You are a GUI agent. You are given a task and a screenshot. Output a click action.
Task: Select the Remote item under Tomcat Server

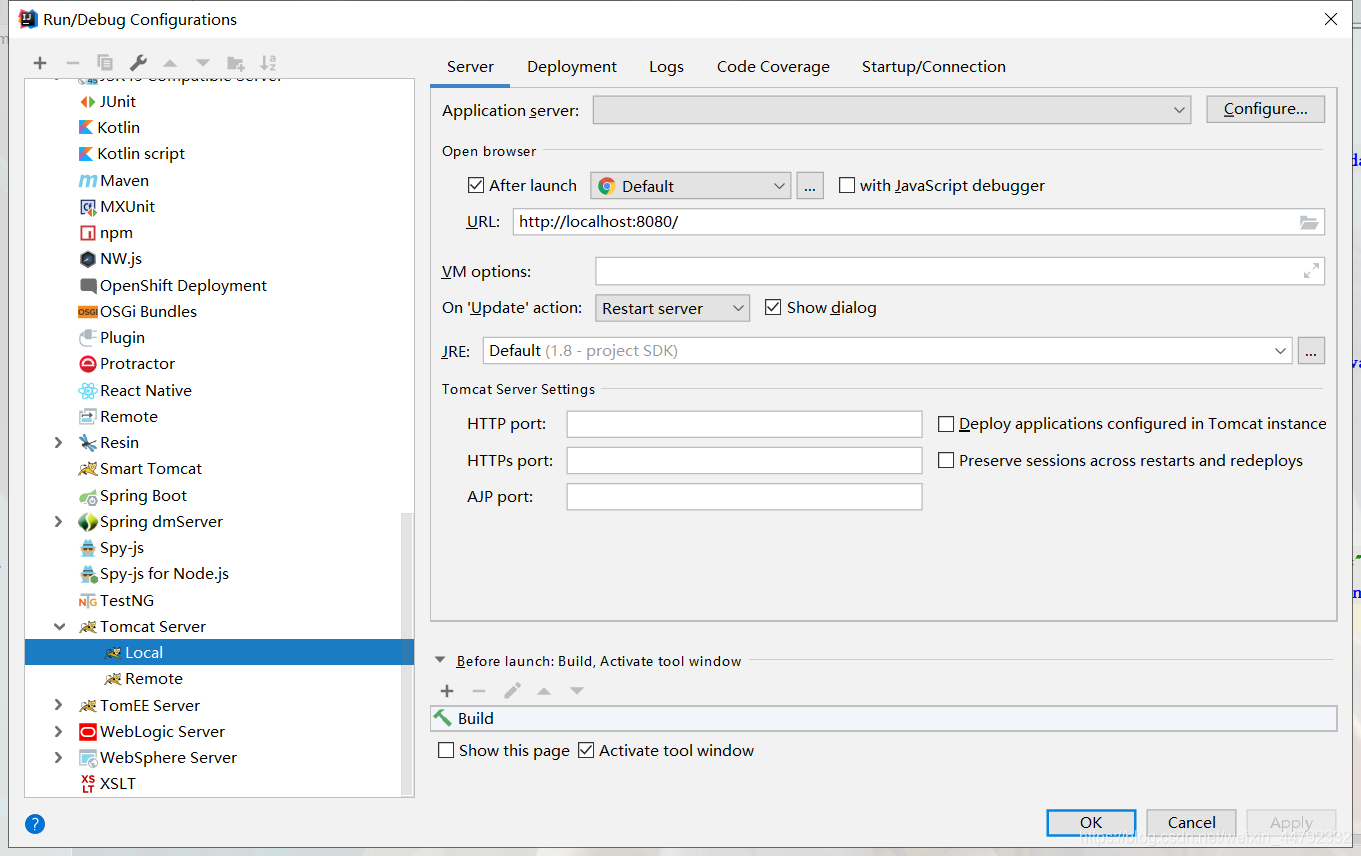pyautogui.click(x=154, y=678)
